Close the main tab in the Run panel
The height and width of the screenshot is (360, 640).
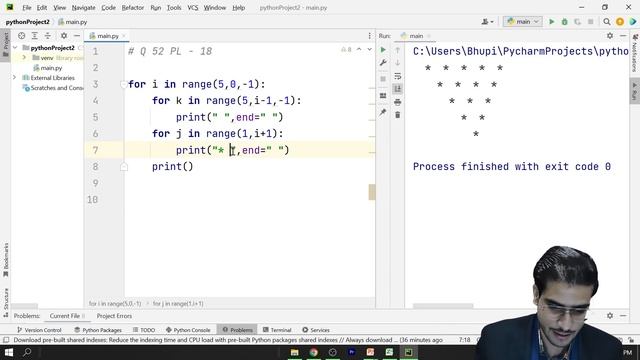429,36
